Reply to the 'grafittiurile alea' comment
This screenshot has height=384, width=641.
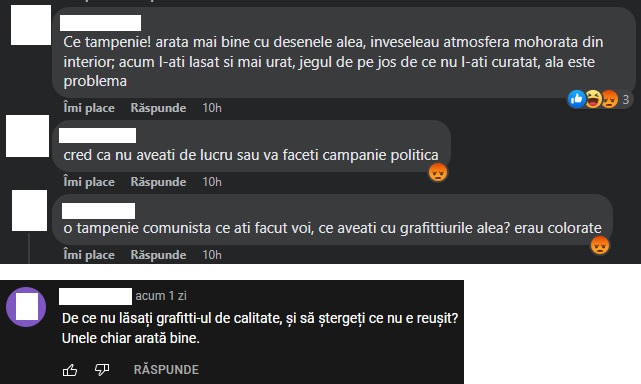point(158,255)
